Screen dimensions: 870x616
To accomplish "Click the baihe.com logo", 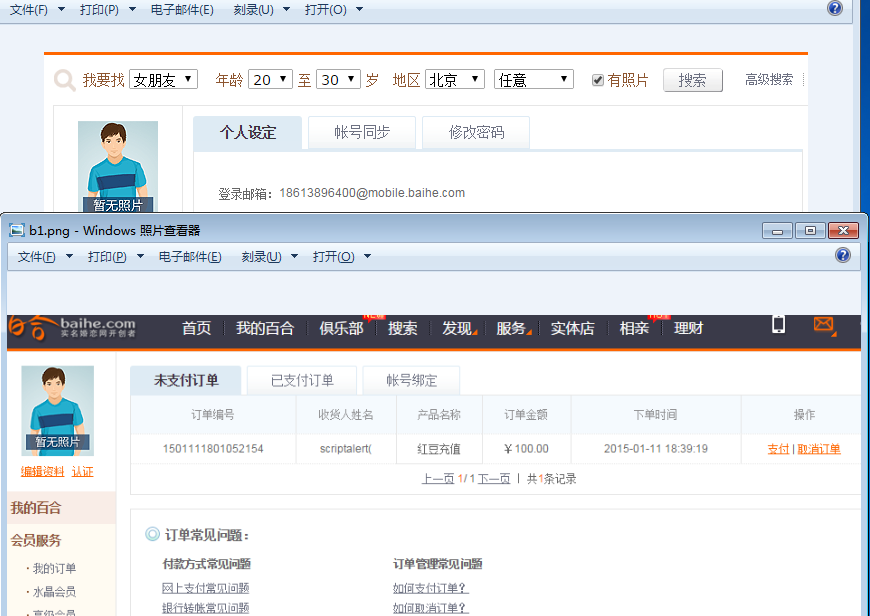I will [x=72, y=327].
